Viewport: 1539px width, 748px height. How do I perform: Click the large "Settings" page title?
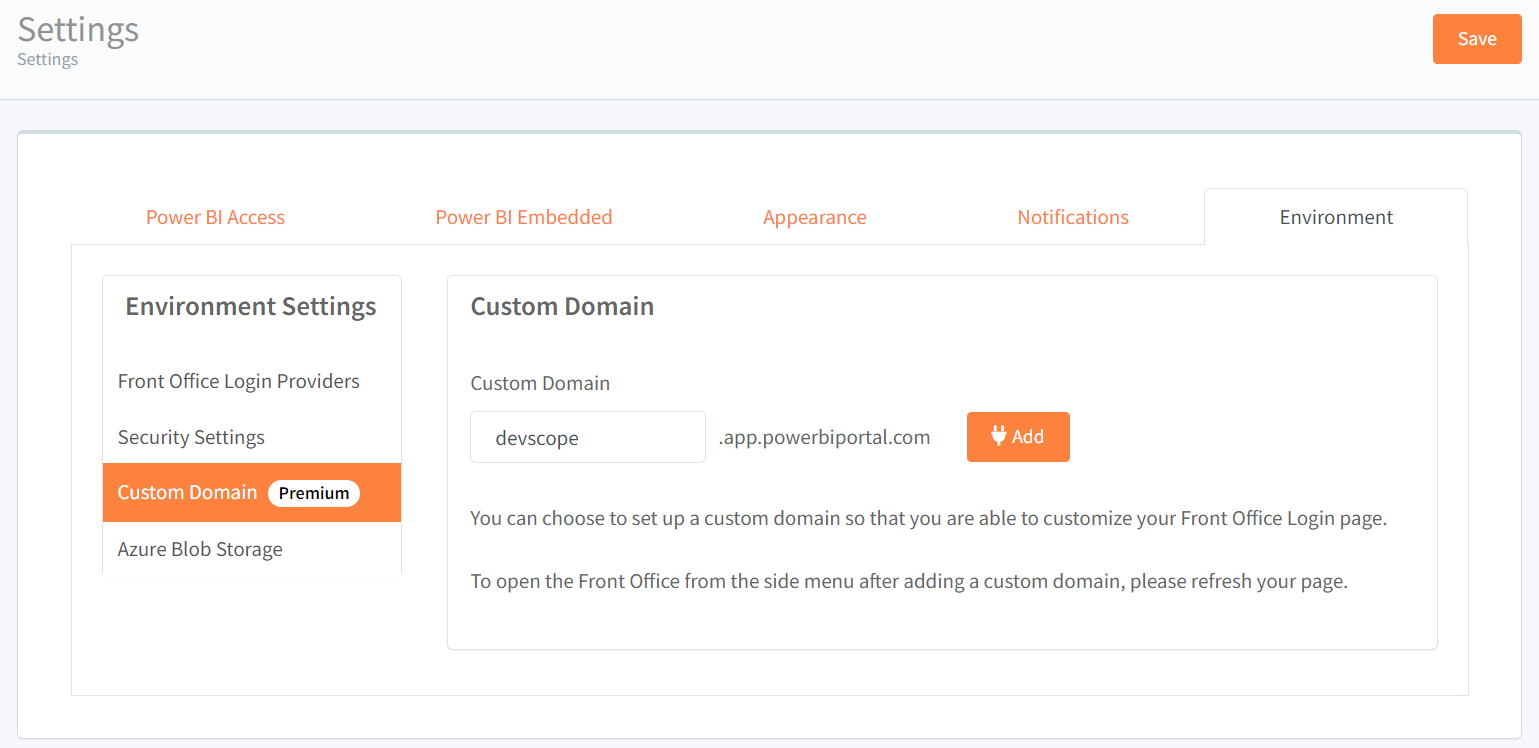point(78,29)
